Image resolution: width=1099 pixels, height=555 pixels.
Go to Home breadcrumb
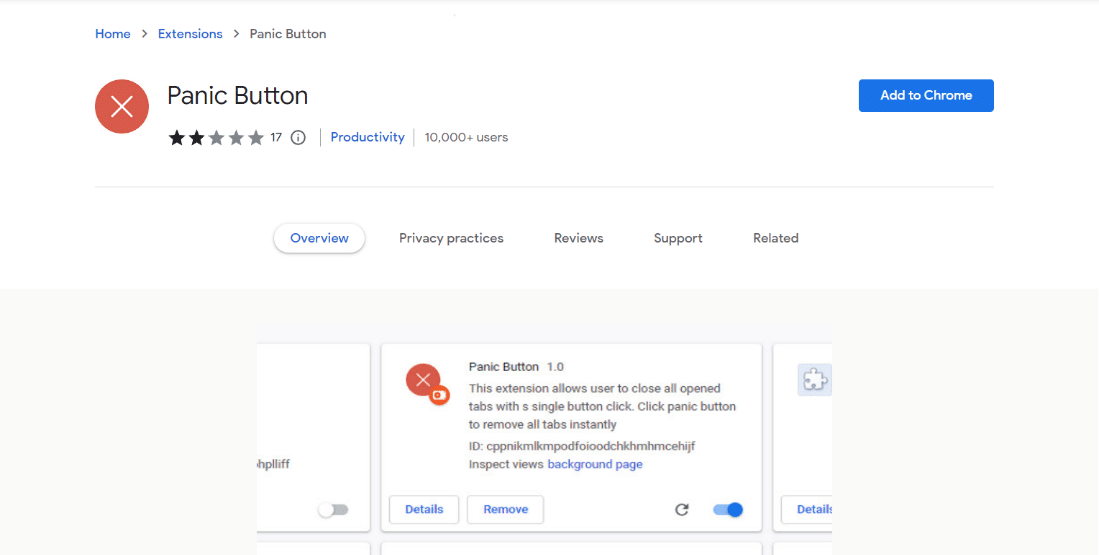113,34
